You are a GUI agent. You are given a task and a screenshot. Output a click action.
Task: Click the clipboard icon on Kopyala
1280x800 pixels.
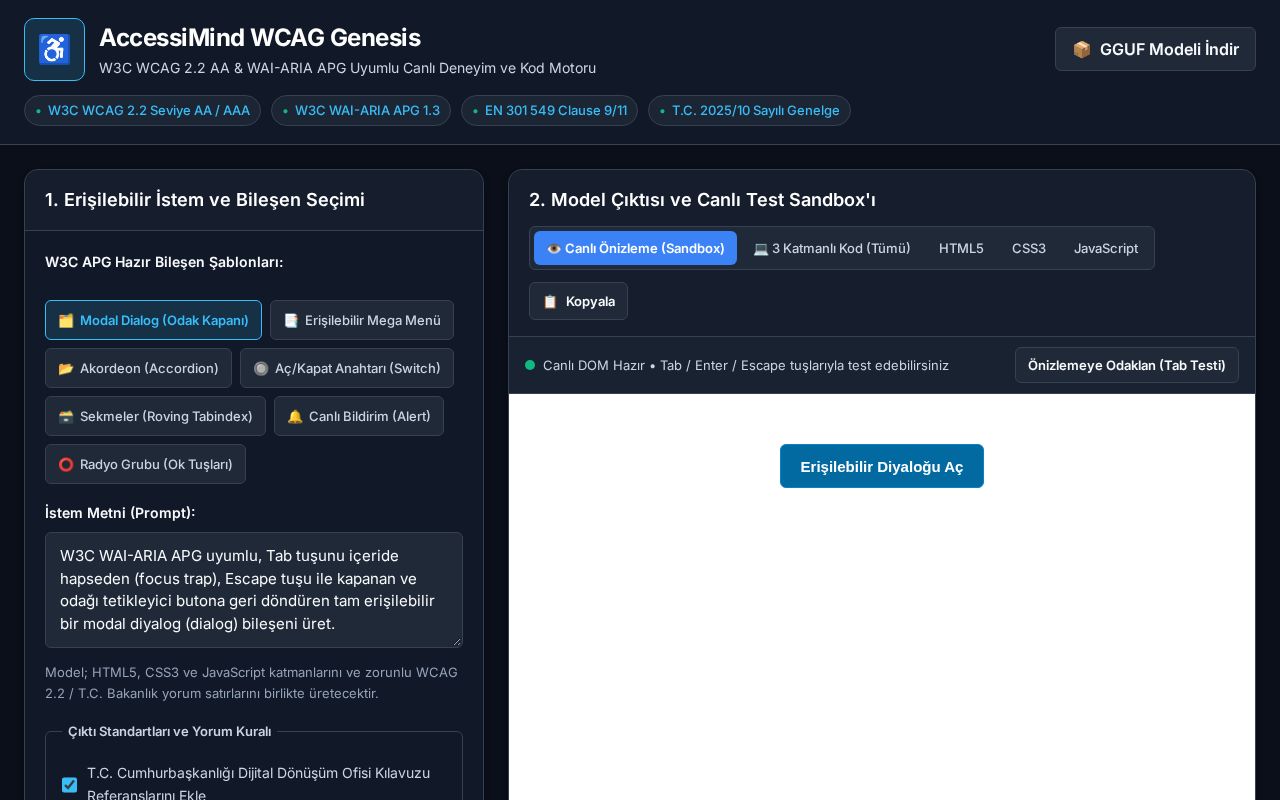(550, 301)
